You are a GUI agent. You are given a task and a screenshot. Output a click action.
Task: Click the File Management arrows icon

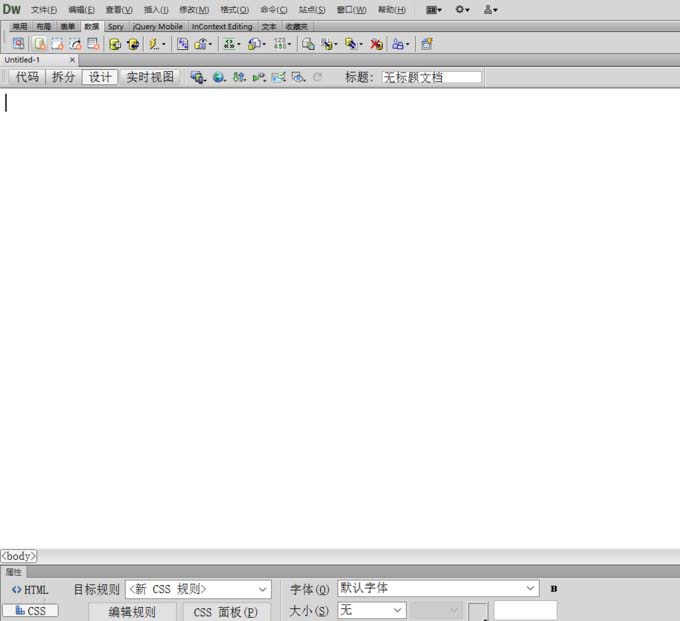tap(239, 77)
